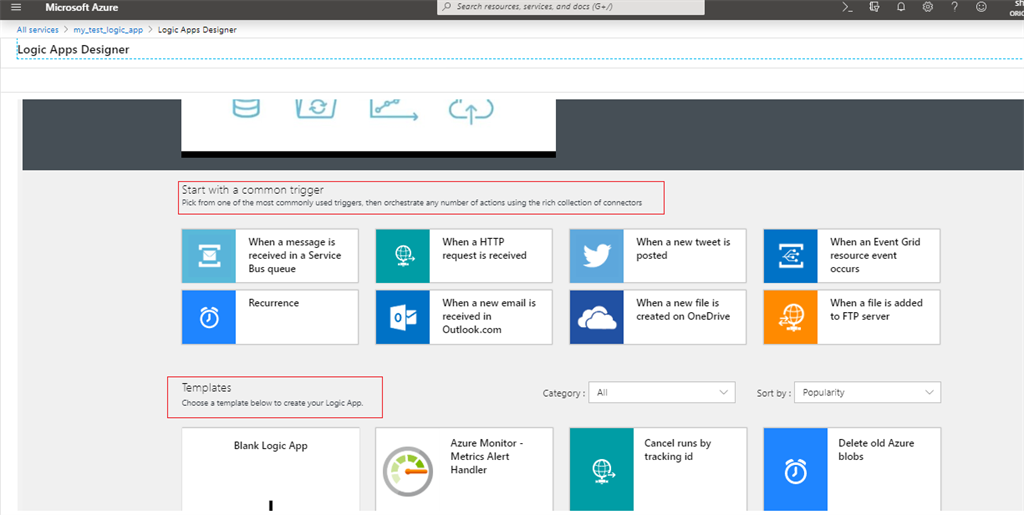1024x515 pixels.
Task: Click the 'Start with a common trigger' heading
Action: click(253, 190)
